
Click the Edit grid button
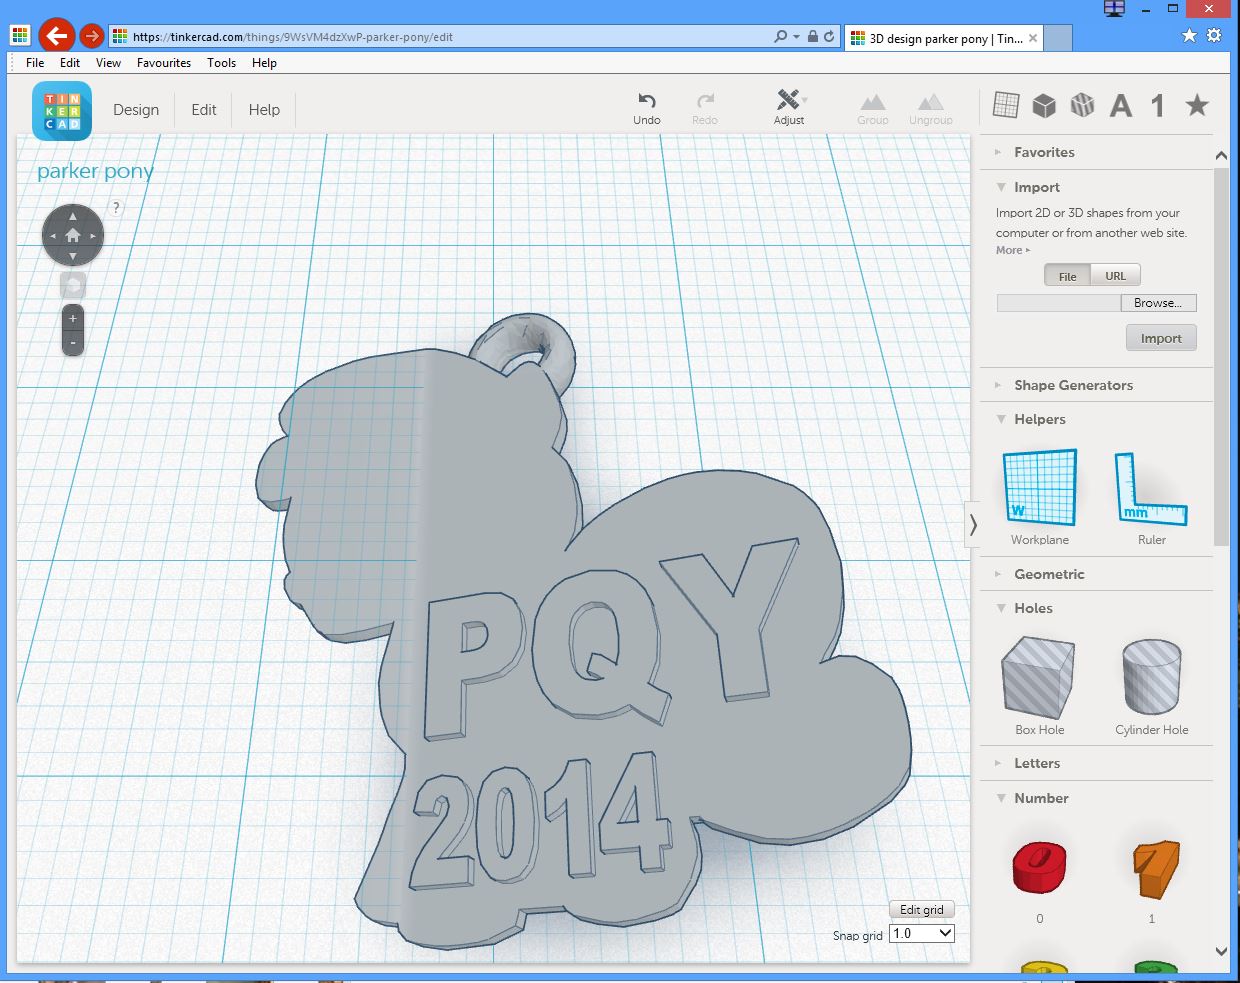coord(922,910)
